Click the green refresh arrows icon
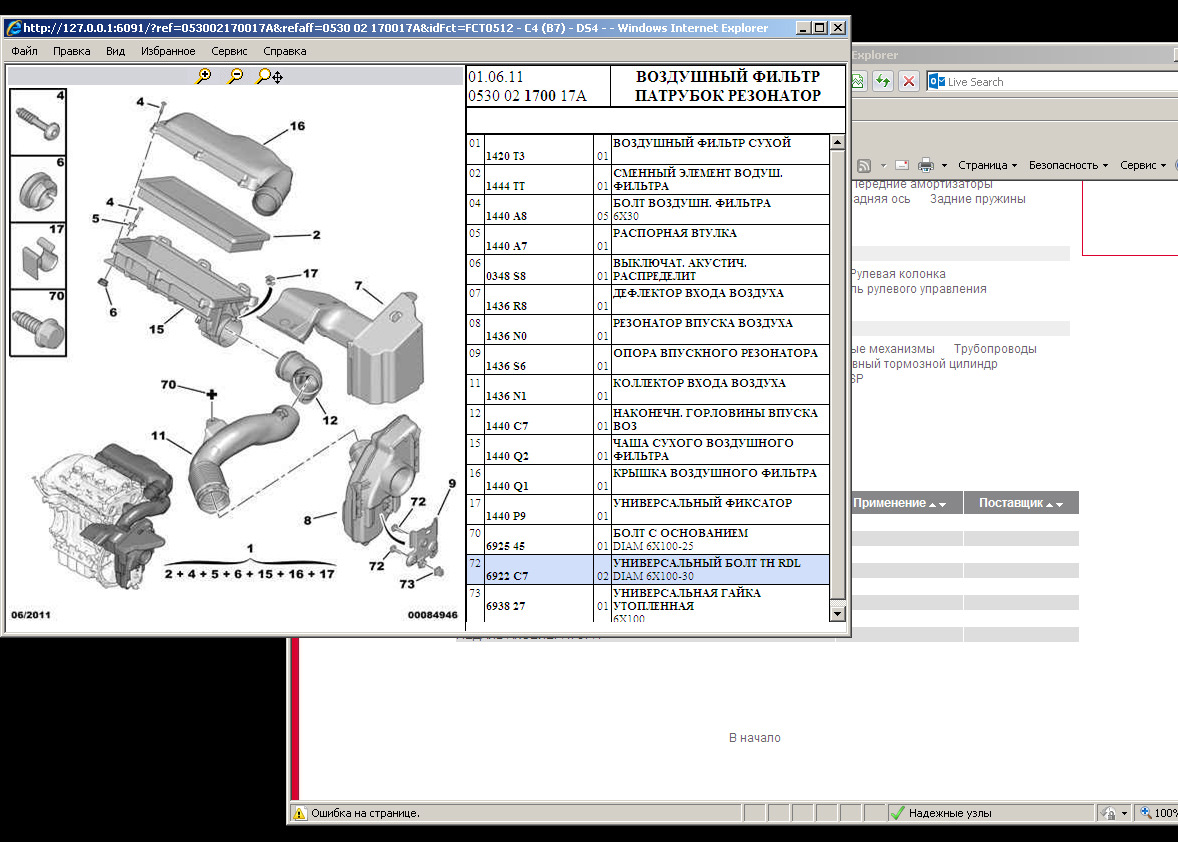The image size is (1178, 842). (883, 82)
